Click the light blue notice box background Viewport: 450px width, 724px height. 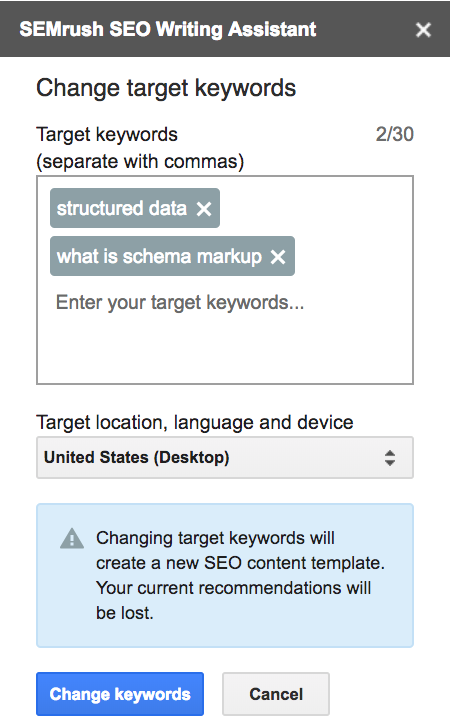(x=225, y=635)
